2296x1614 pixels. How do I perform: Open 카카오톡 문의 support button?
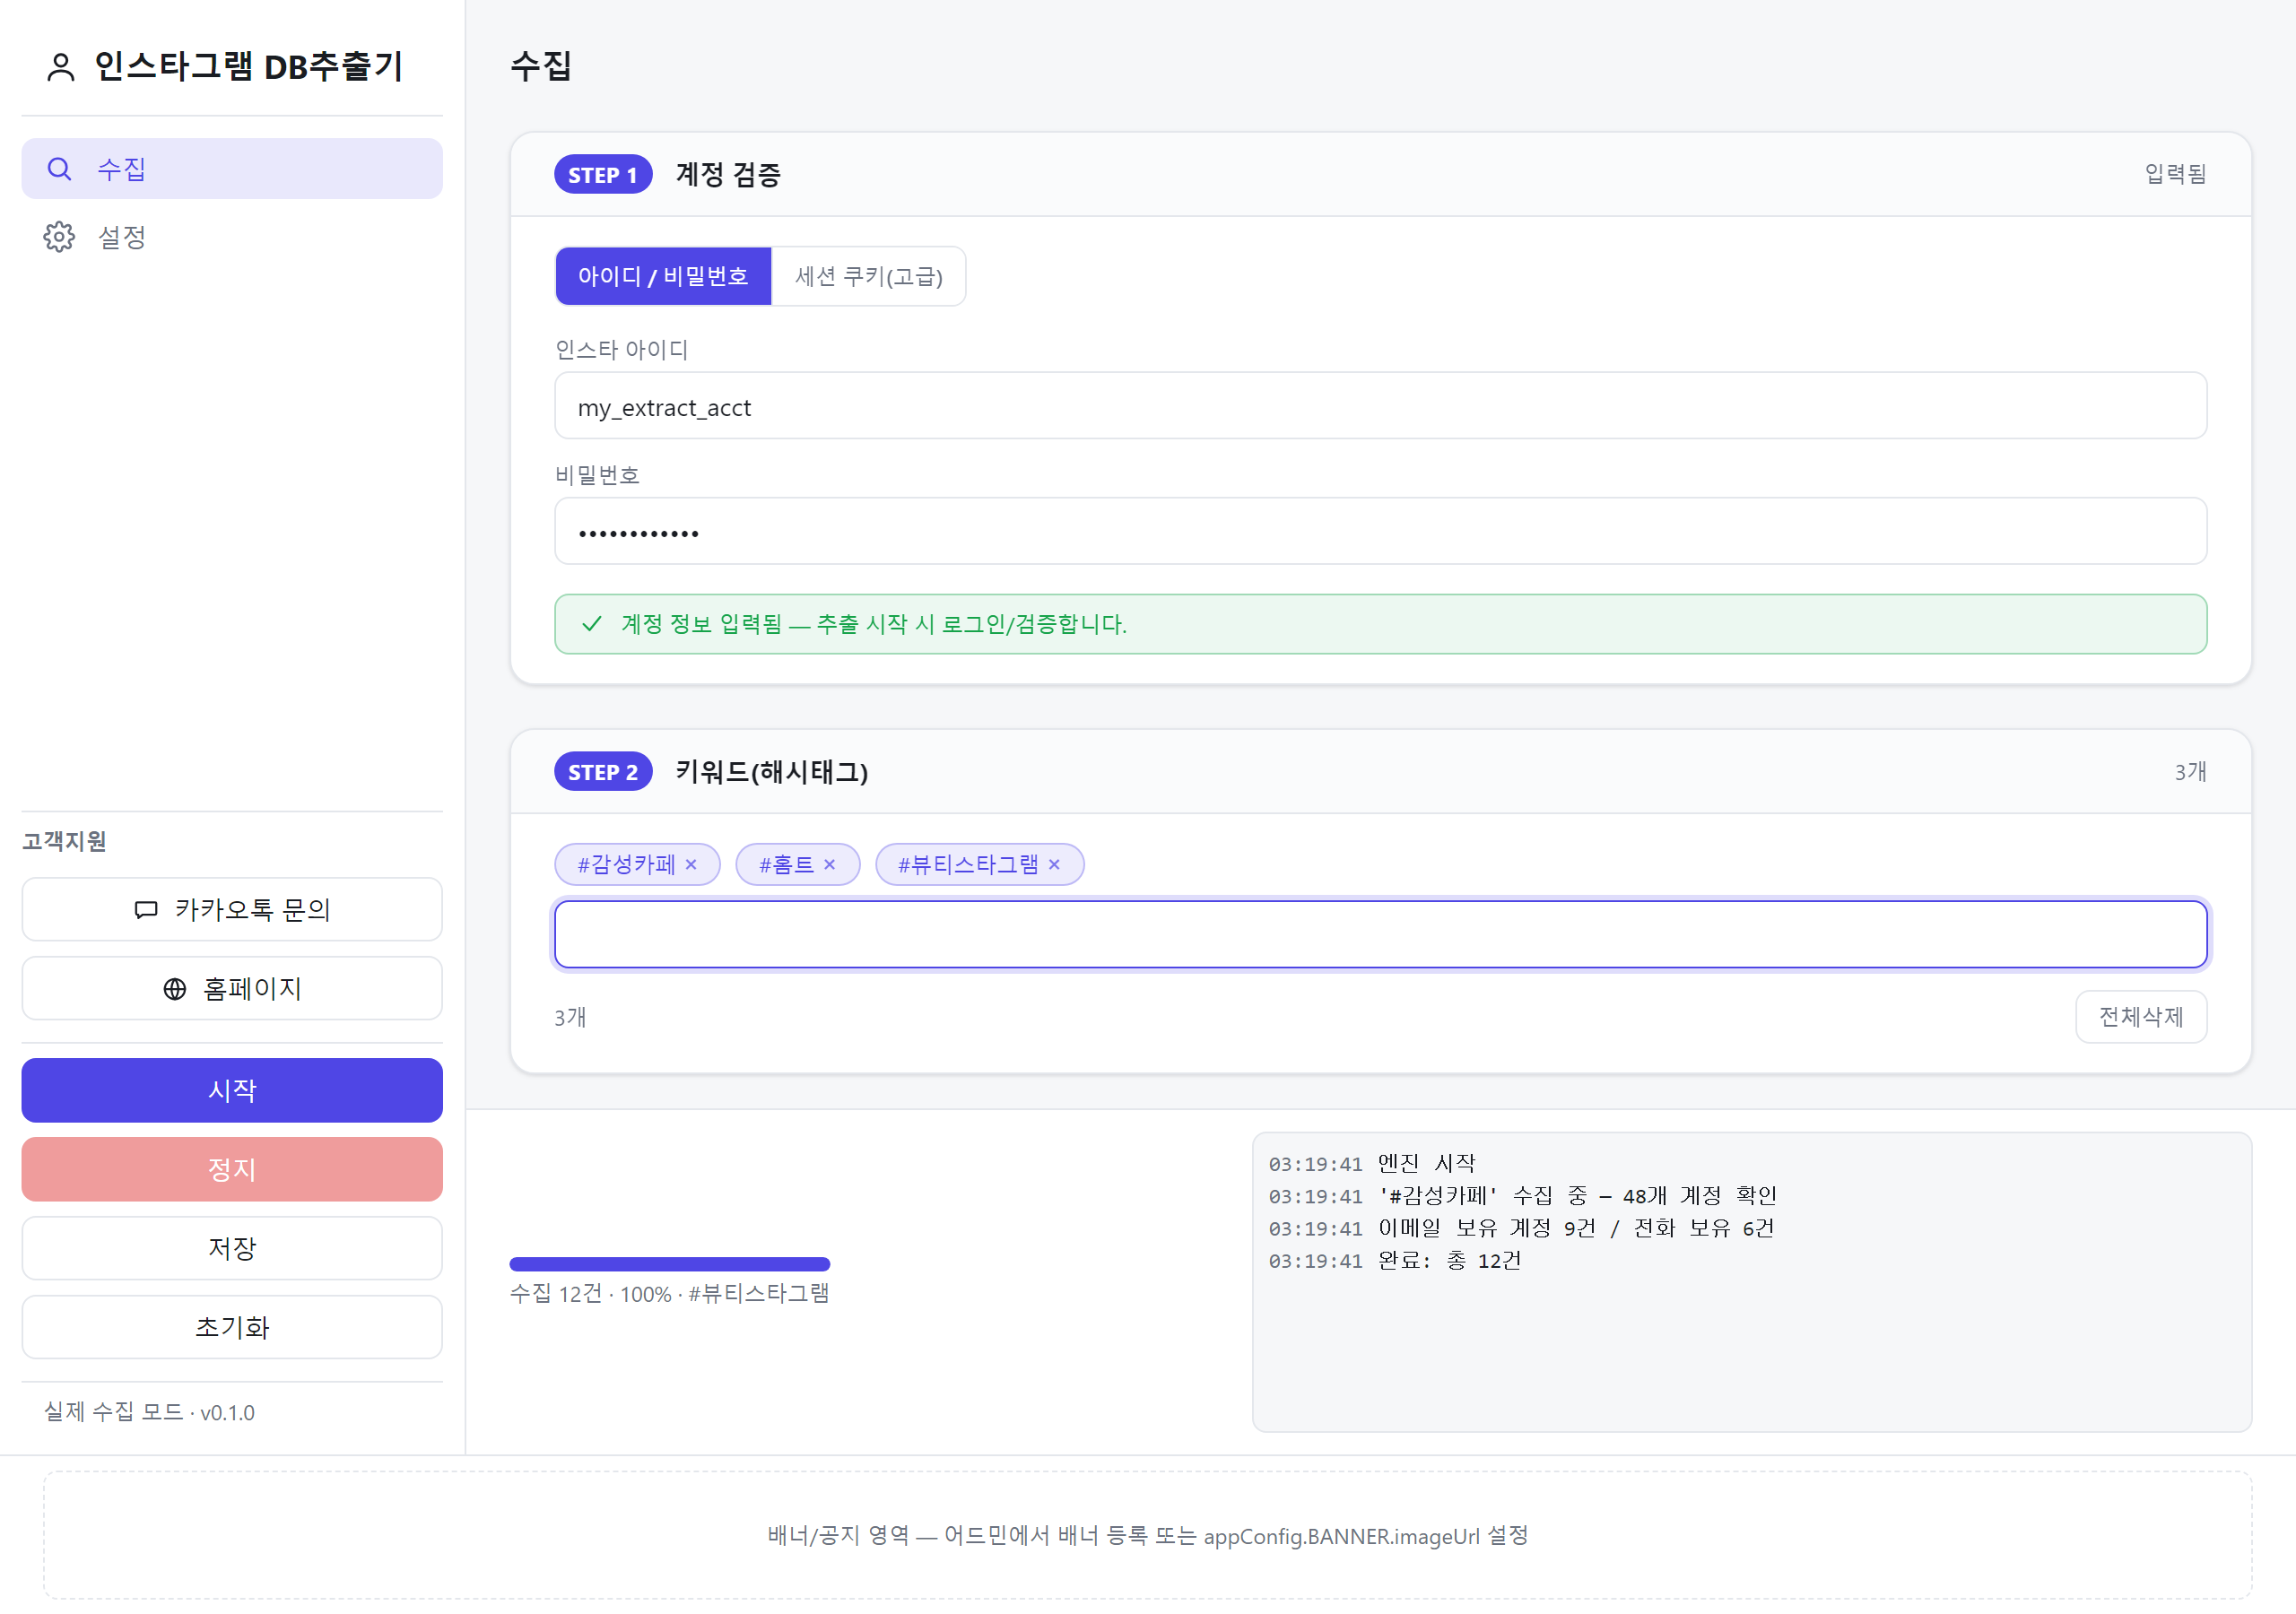coord(232,910)
